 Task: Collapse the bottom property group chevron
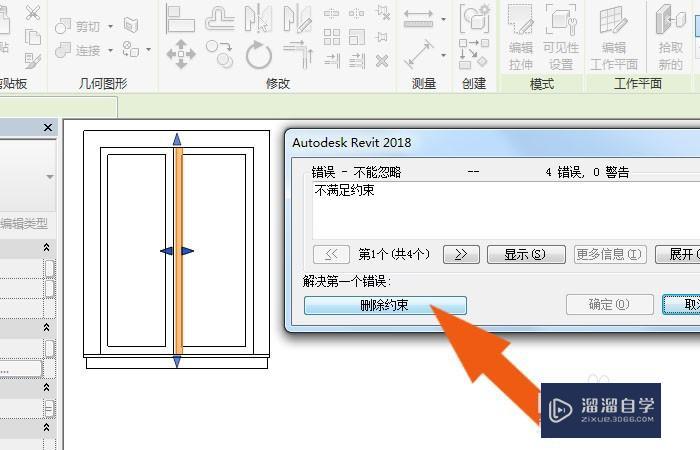46,427
